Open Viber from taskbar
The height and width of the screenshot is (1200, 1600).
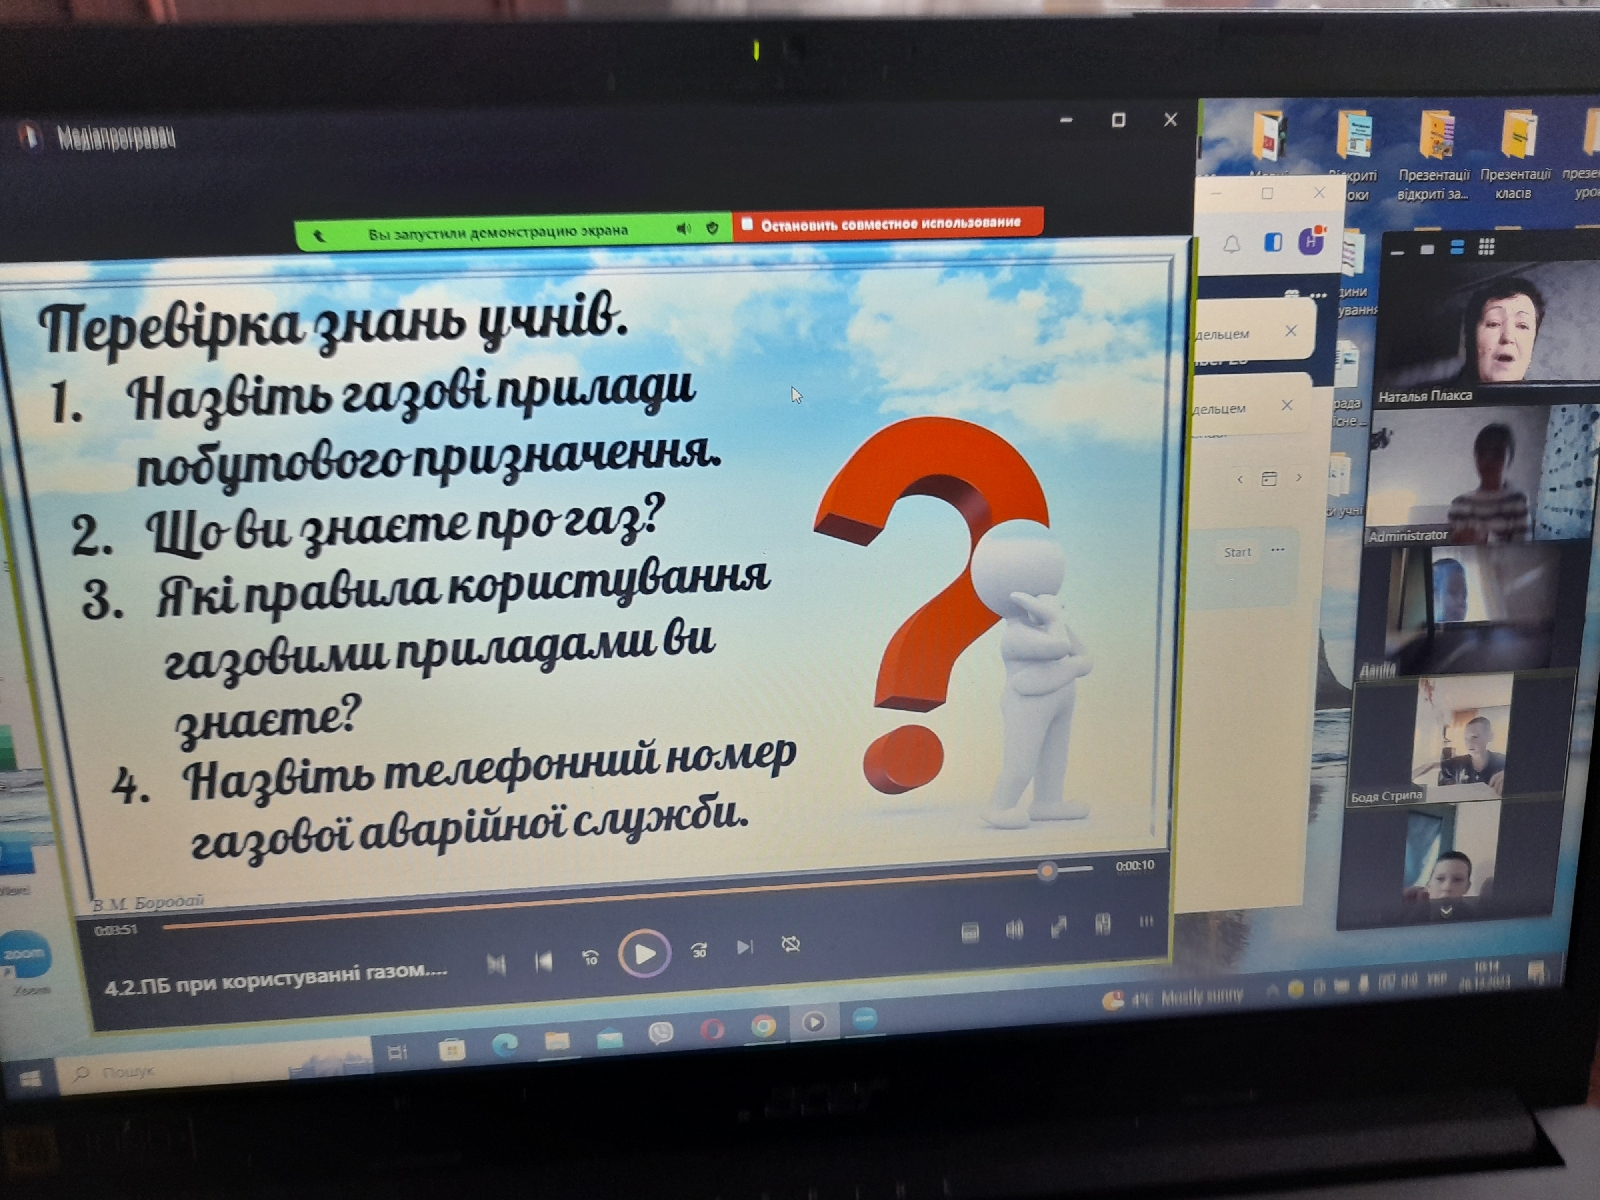click(660, 1034)
